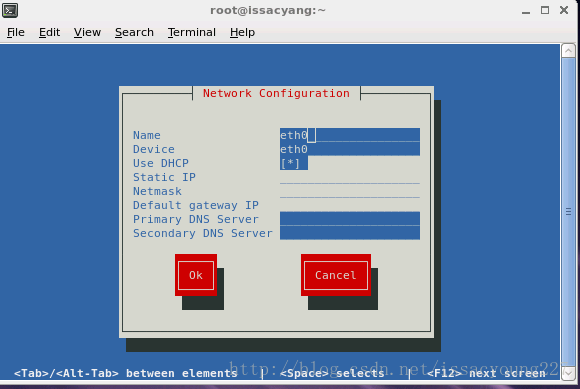Image resolution: width=580 pixels, height=389 pixels.
Task: Click the Default gateway IP field
Action: point(350,205)
